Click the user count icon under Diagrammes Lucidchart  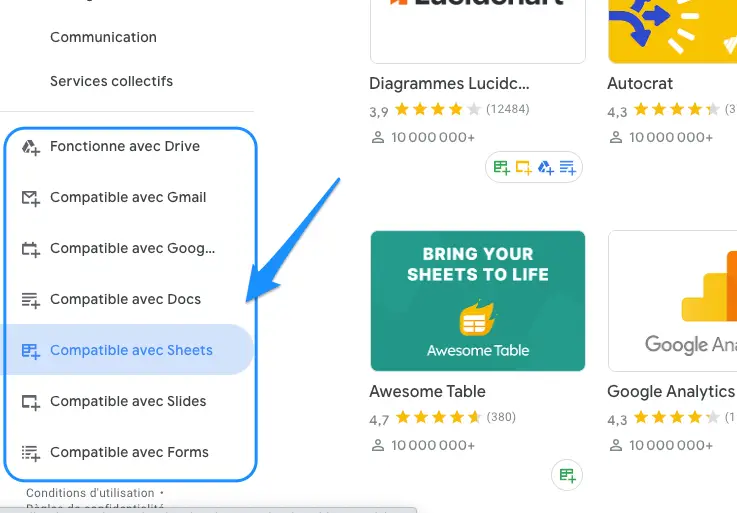pyautogui.click(x=378, y=137)
